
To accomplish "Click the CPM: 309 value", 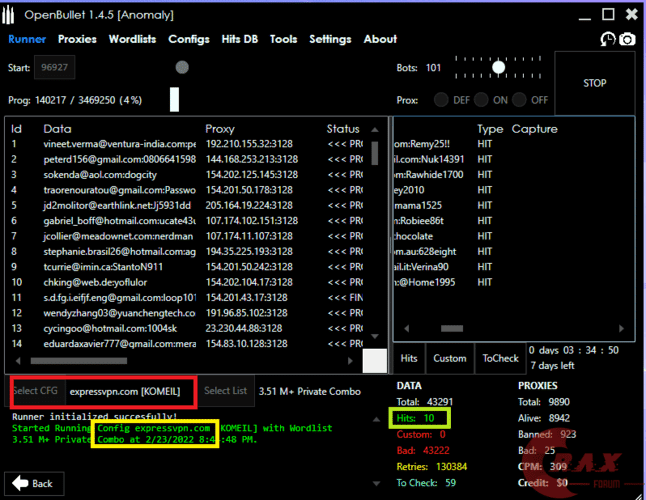I will point(542,467).
